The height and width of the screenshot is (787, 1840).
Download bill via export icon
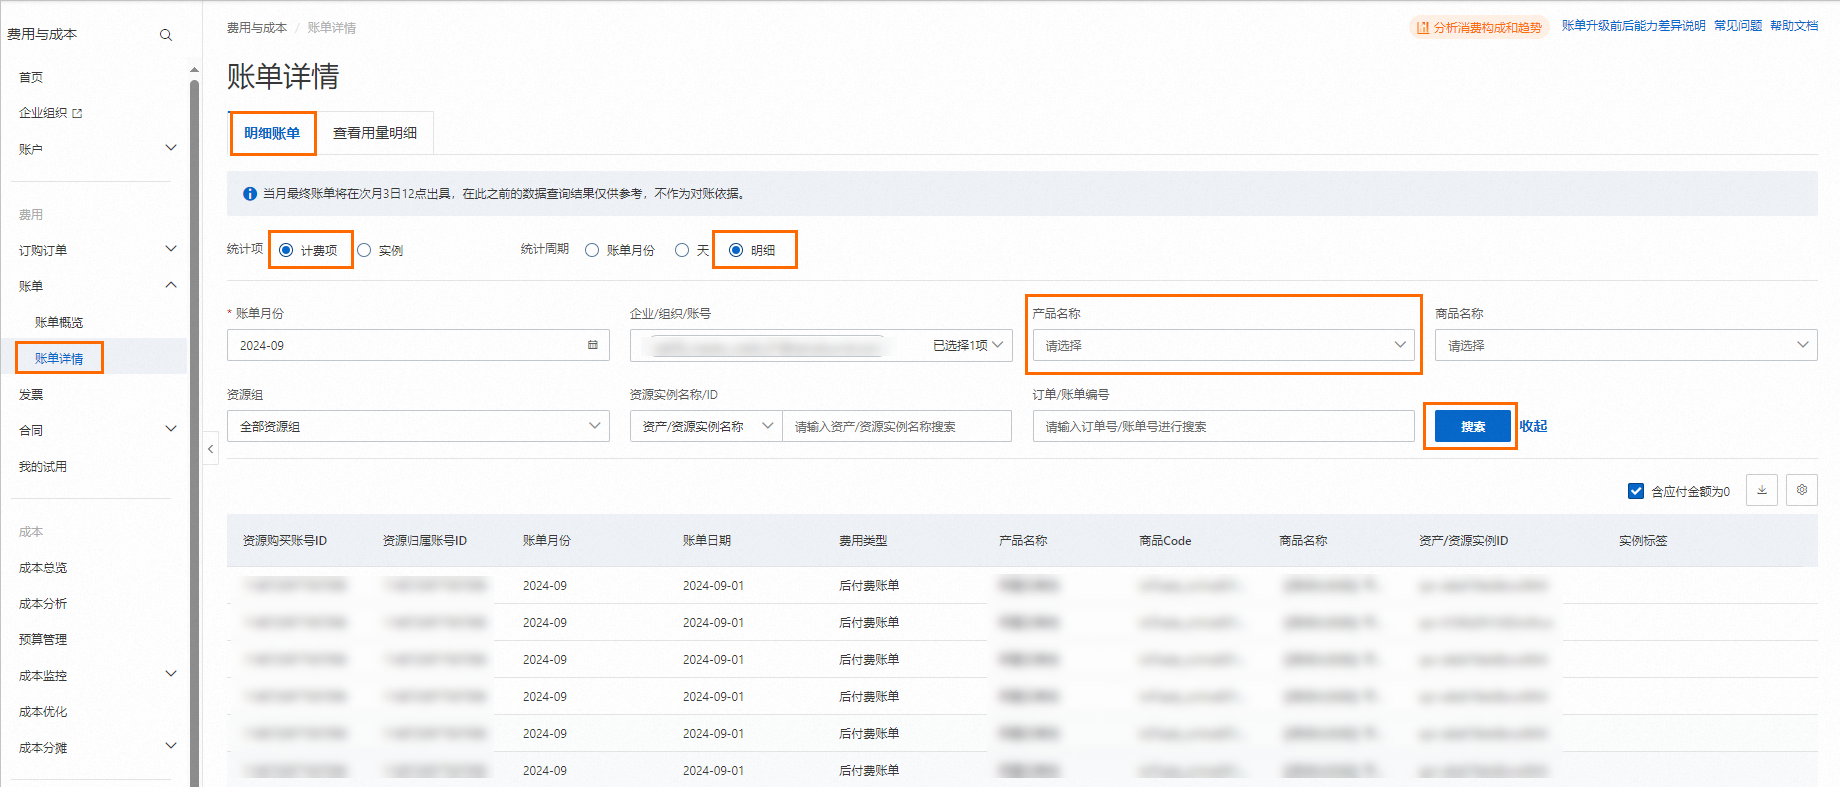[1762, 490]
